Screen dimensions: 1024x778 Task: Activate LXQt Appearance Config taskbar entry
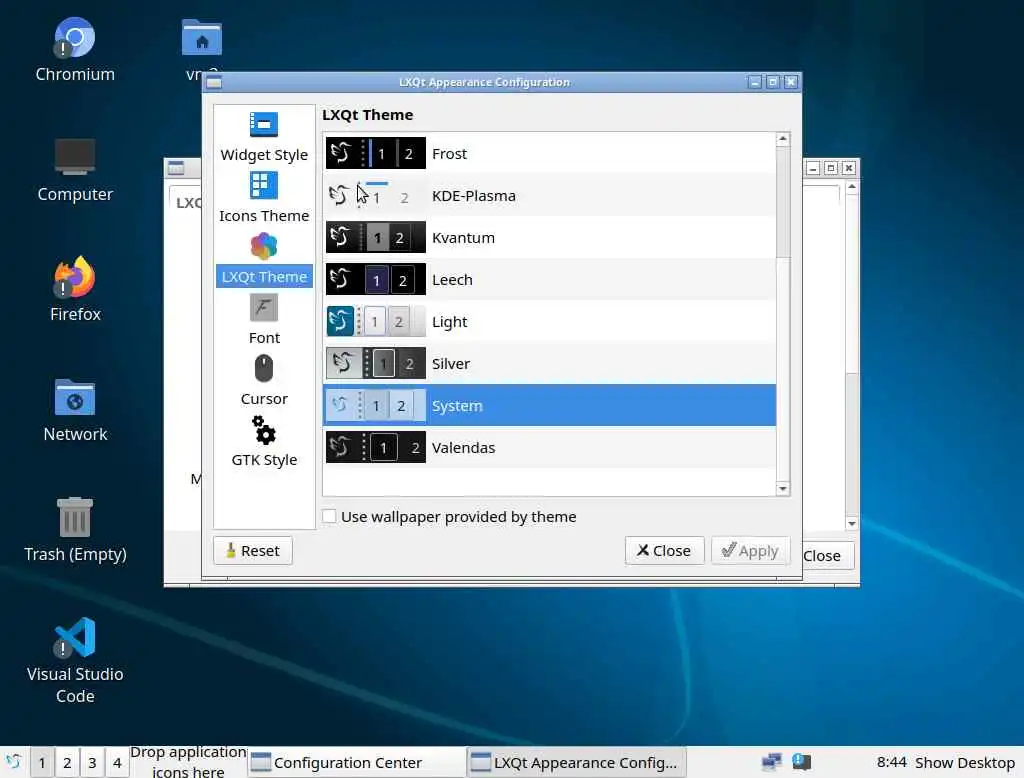[x=576, y=762]
